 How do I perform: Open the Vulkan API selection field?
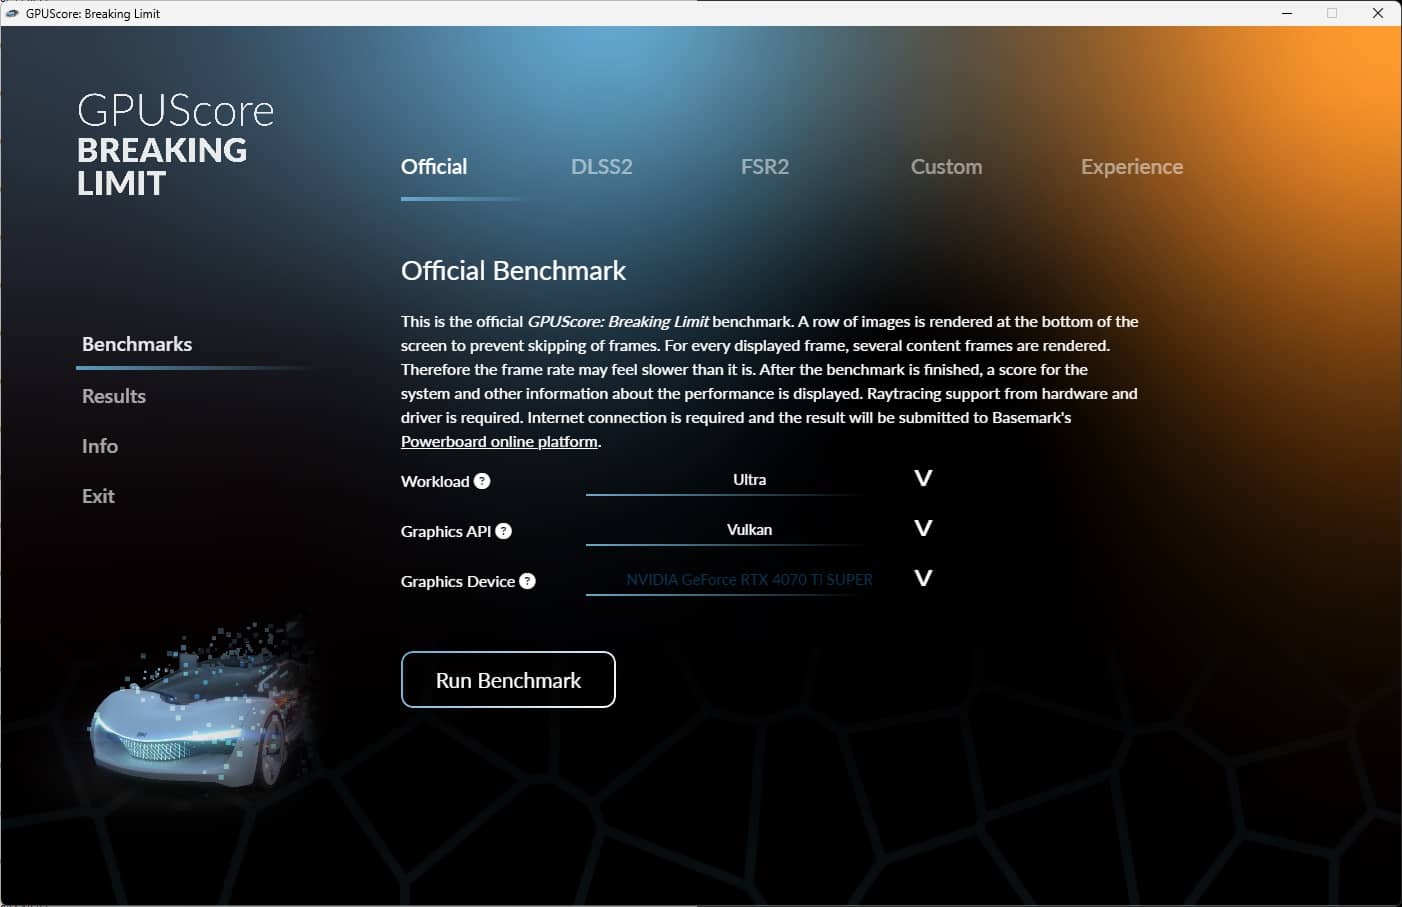coord(749,530)
